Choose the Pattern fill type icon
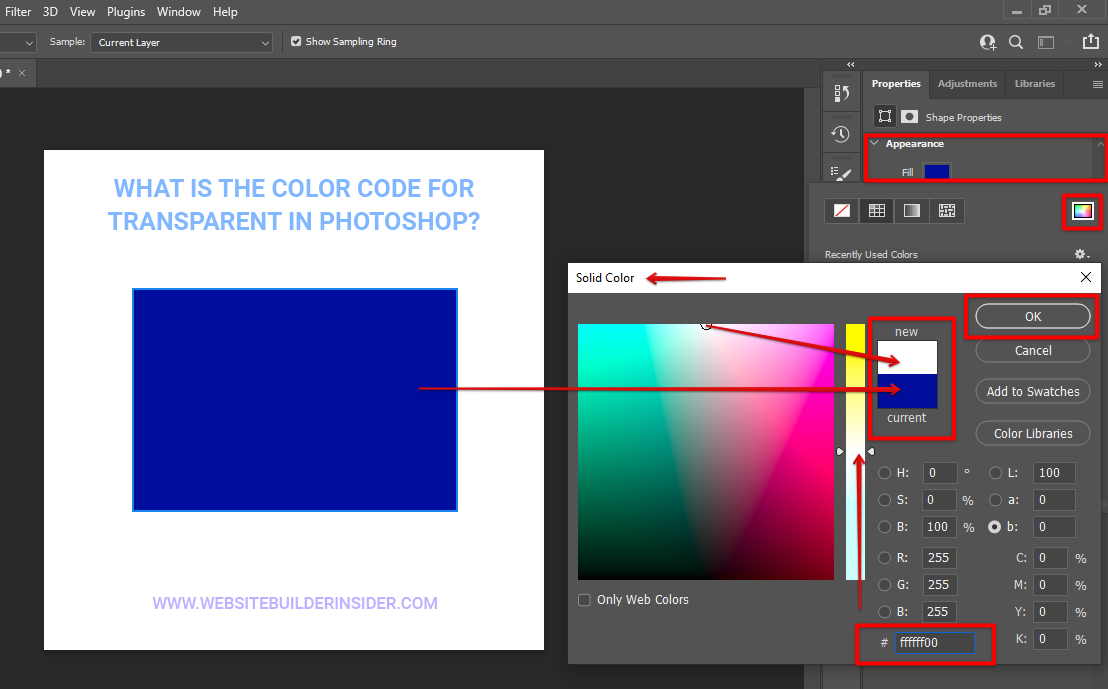The height and width of the screenshot is (689, 1108). 946,211
